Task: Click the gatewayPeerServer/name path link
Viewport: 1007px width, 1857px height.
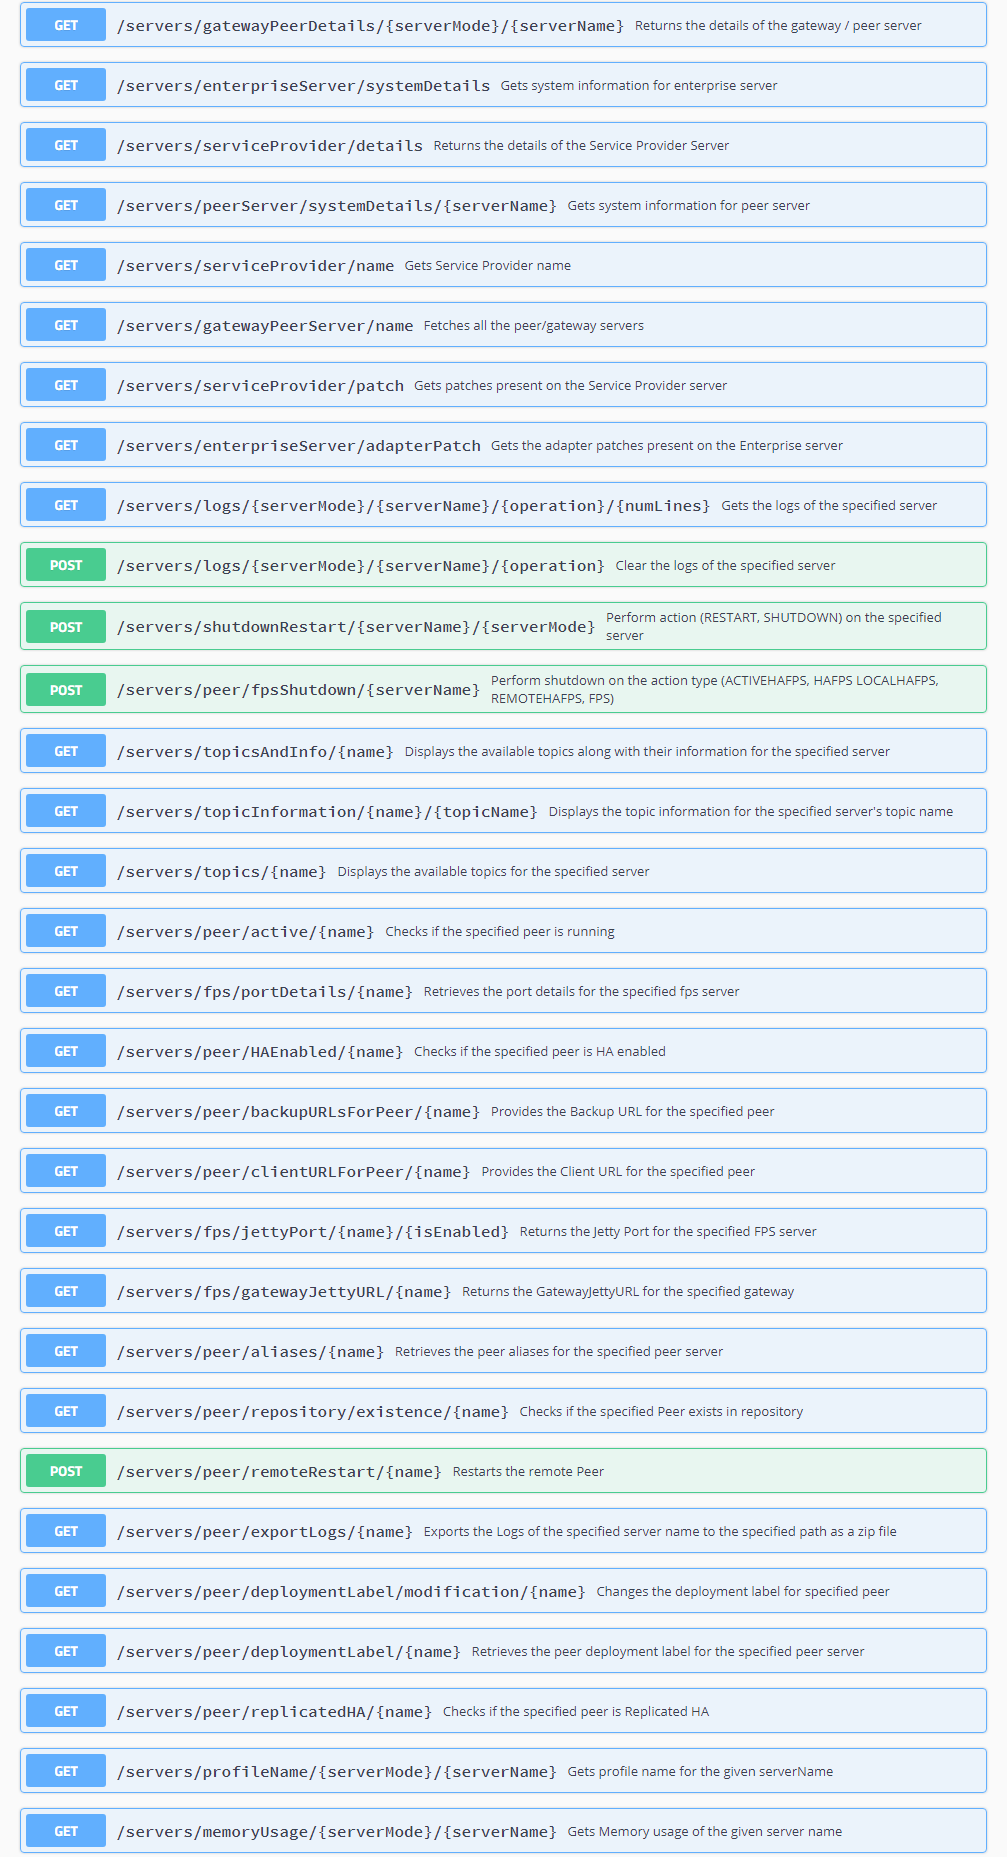Action: pos(265,326)
